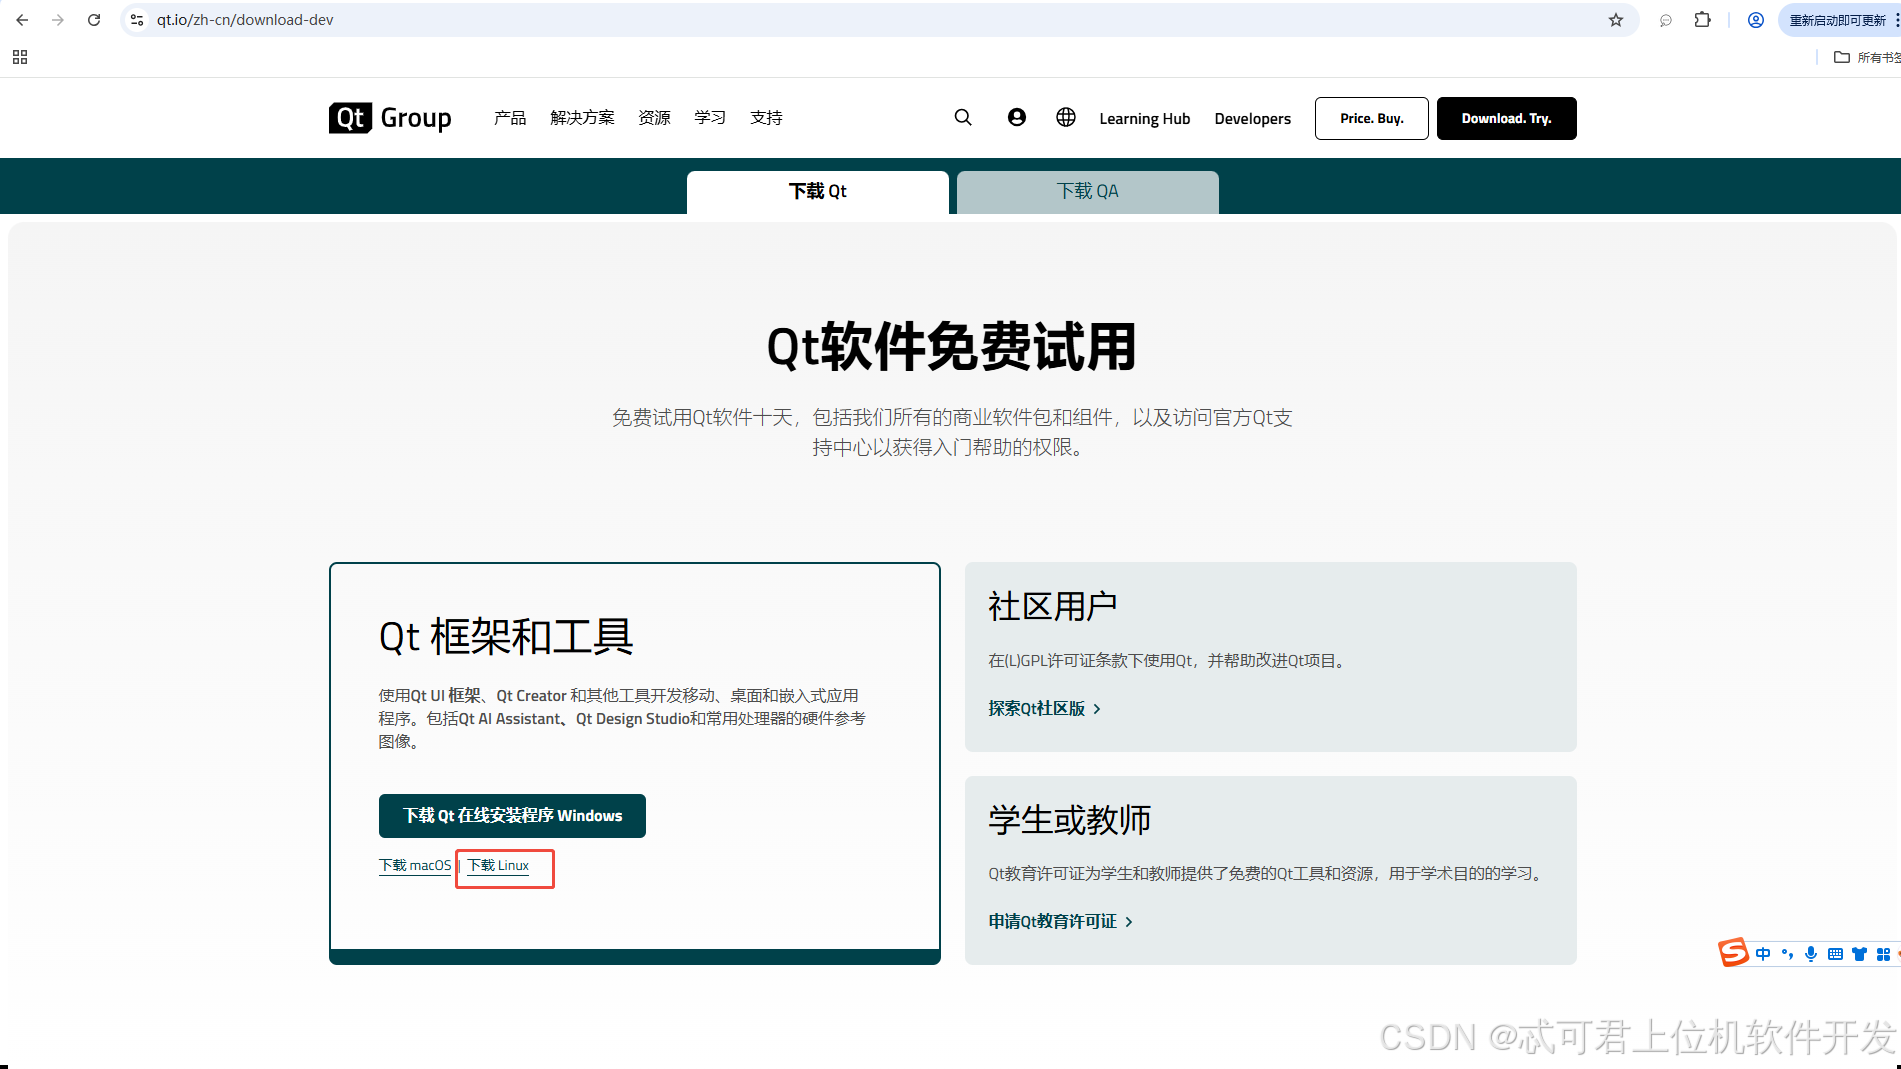This screenshot has height=1069, width=1901.
Task: Click the 下载 Linux link
Action: point(498,865)
